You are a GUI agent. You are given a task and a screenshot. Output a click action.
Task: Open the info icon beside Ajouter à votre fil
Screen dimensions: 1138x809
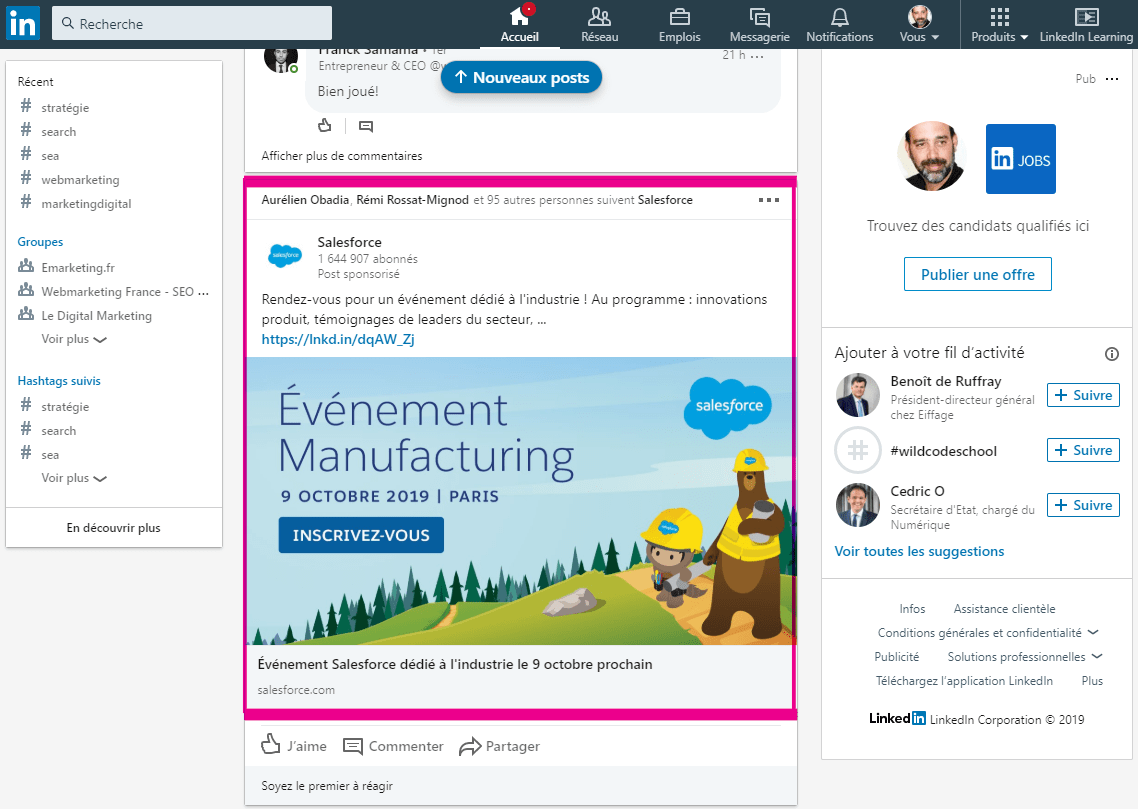tap(1111, 354)
